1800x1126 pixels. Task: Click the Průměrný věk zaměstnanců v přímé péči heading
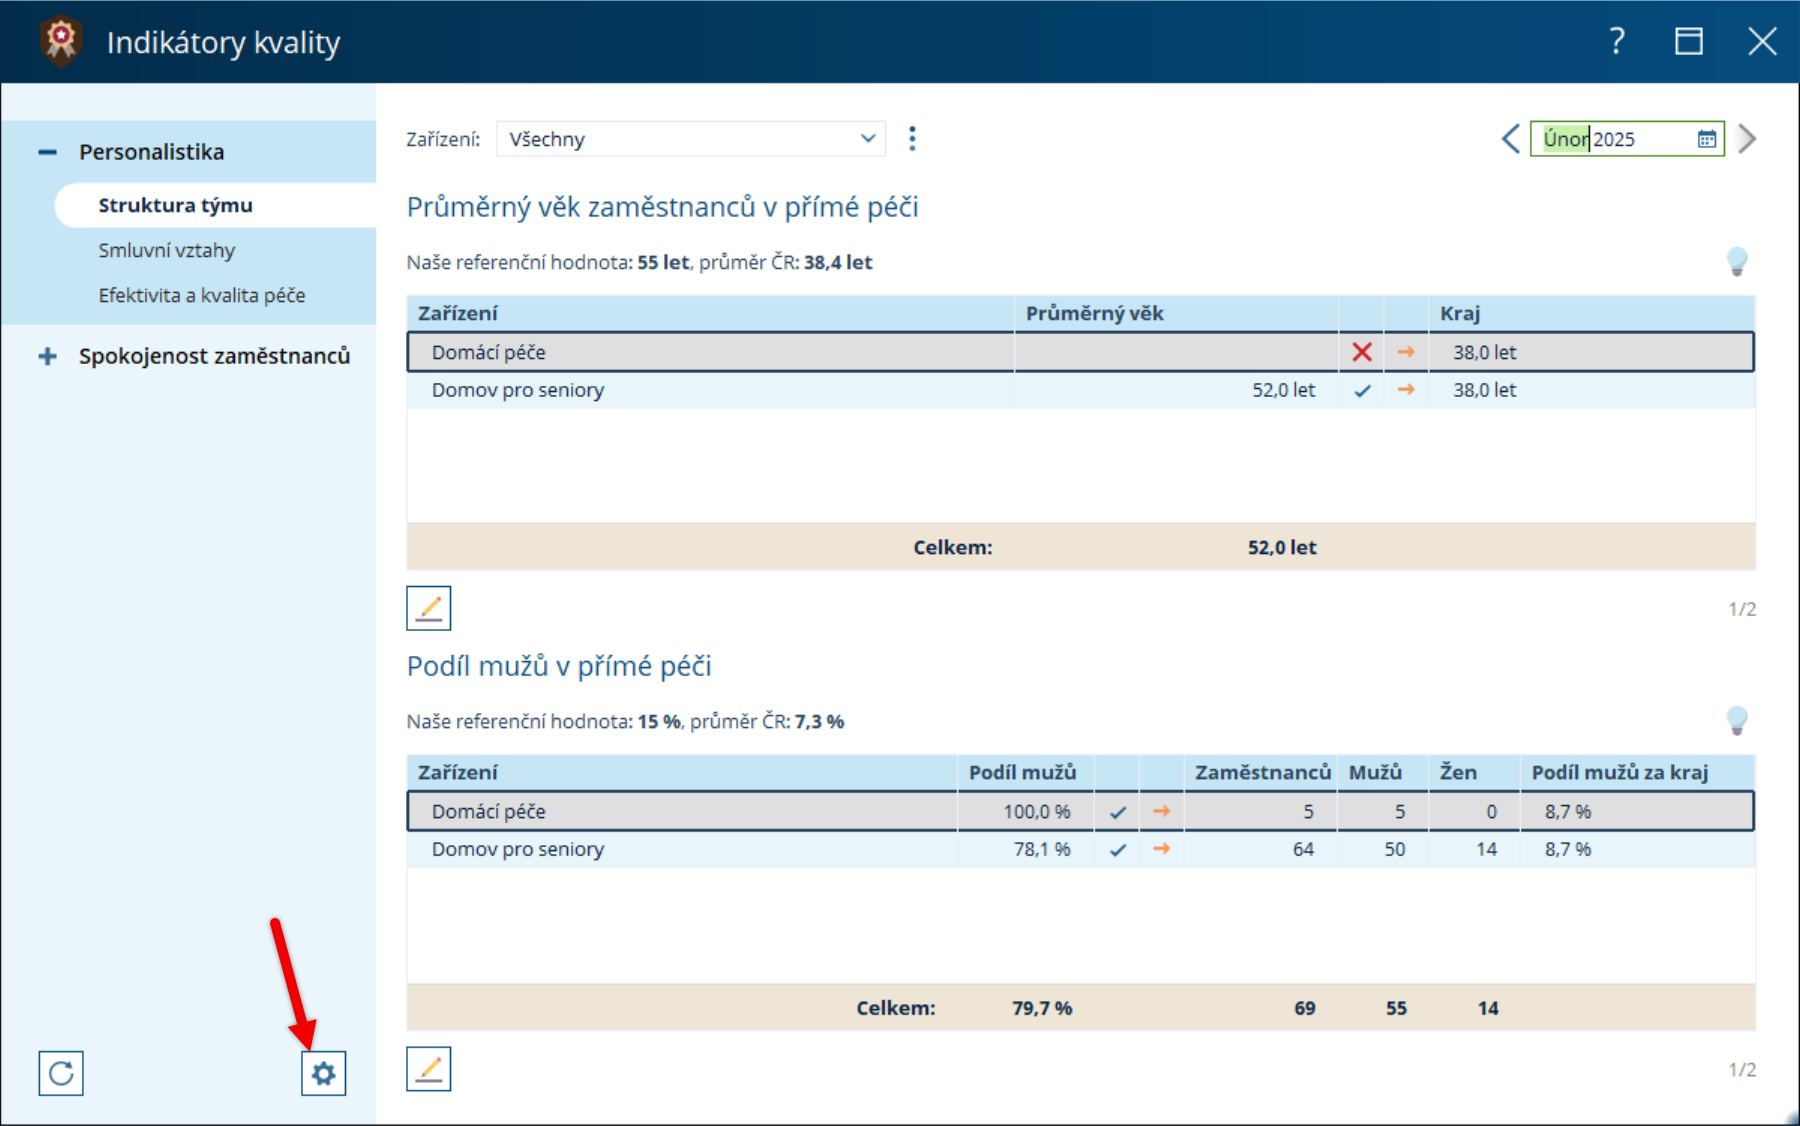pyautogui.click(x=662, y=207)
